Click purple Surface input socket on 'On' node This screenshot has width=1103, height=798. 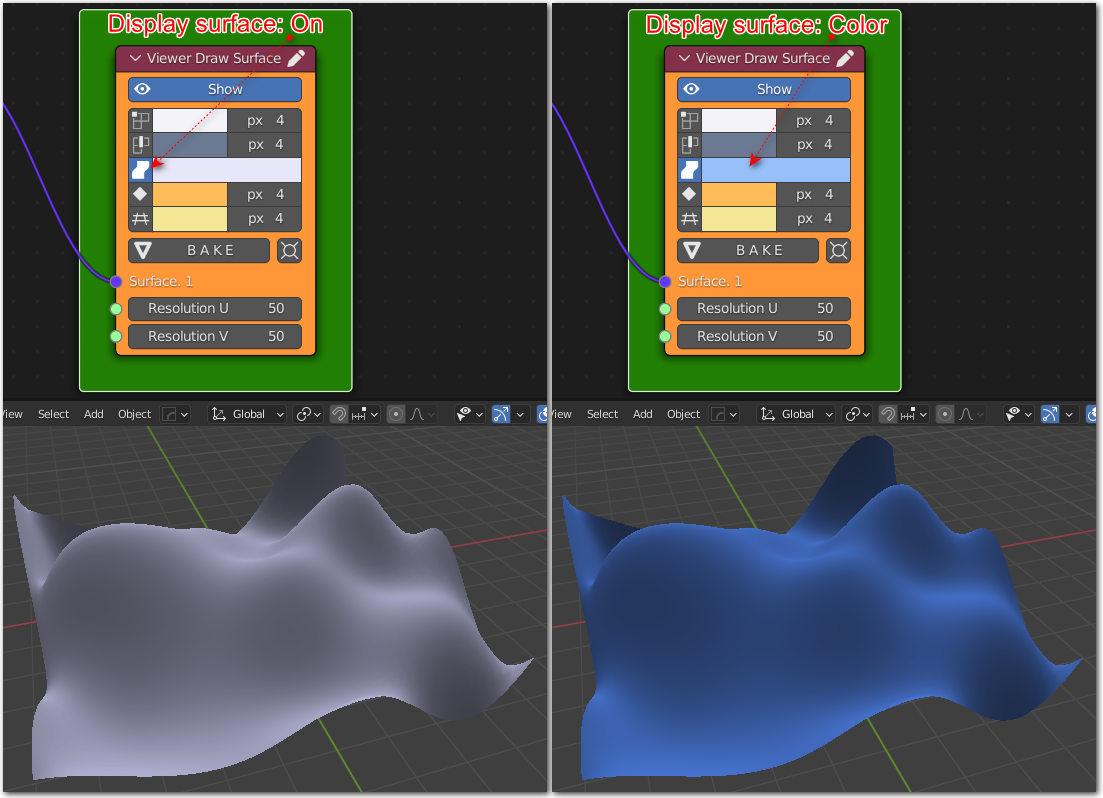click(x=116, y=281)
